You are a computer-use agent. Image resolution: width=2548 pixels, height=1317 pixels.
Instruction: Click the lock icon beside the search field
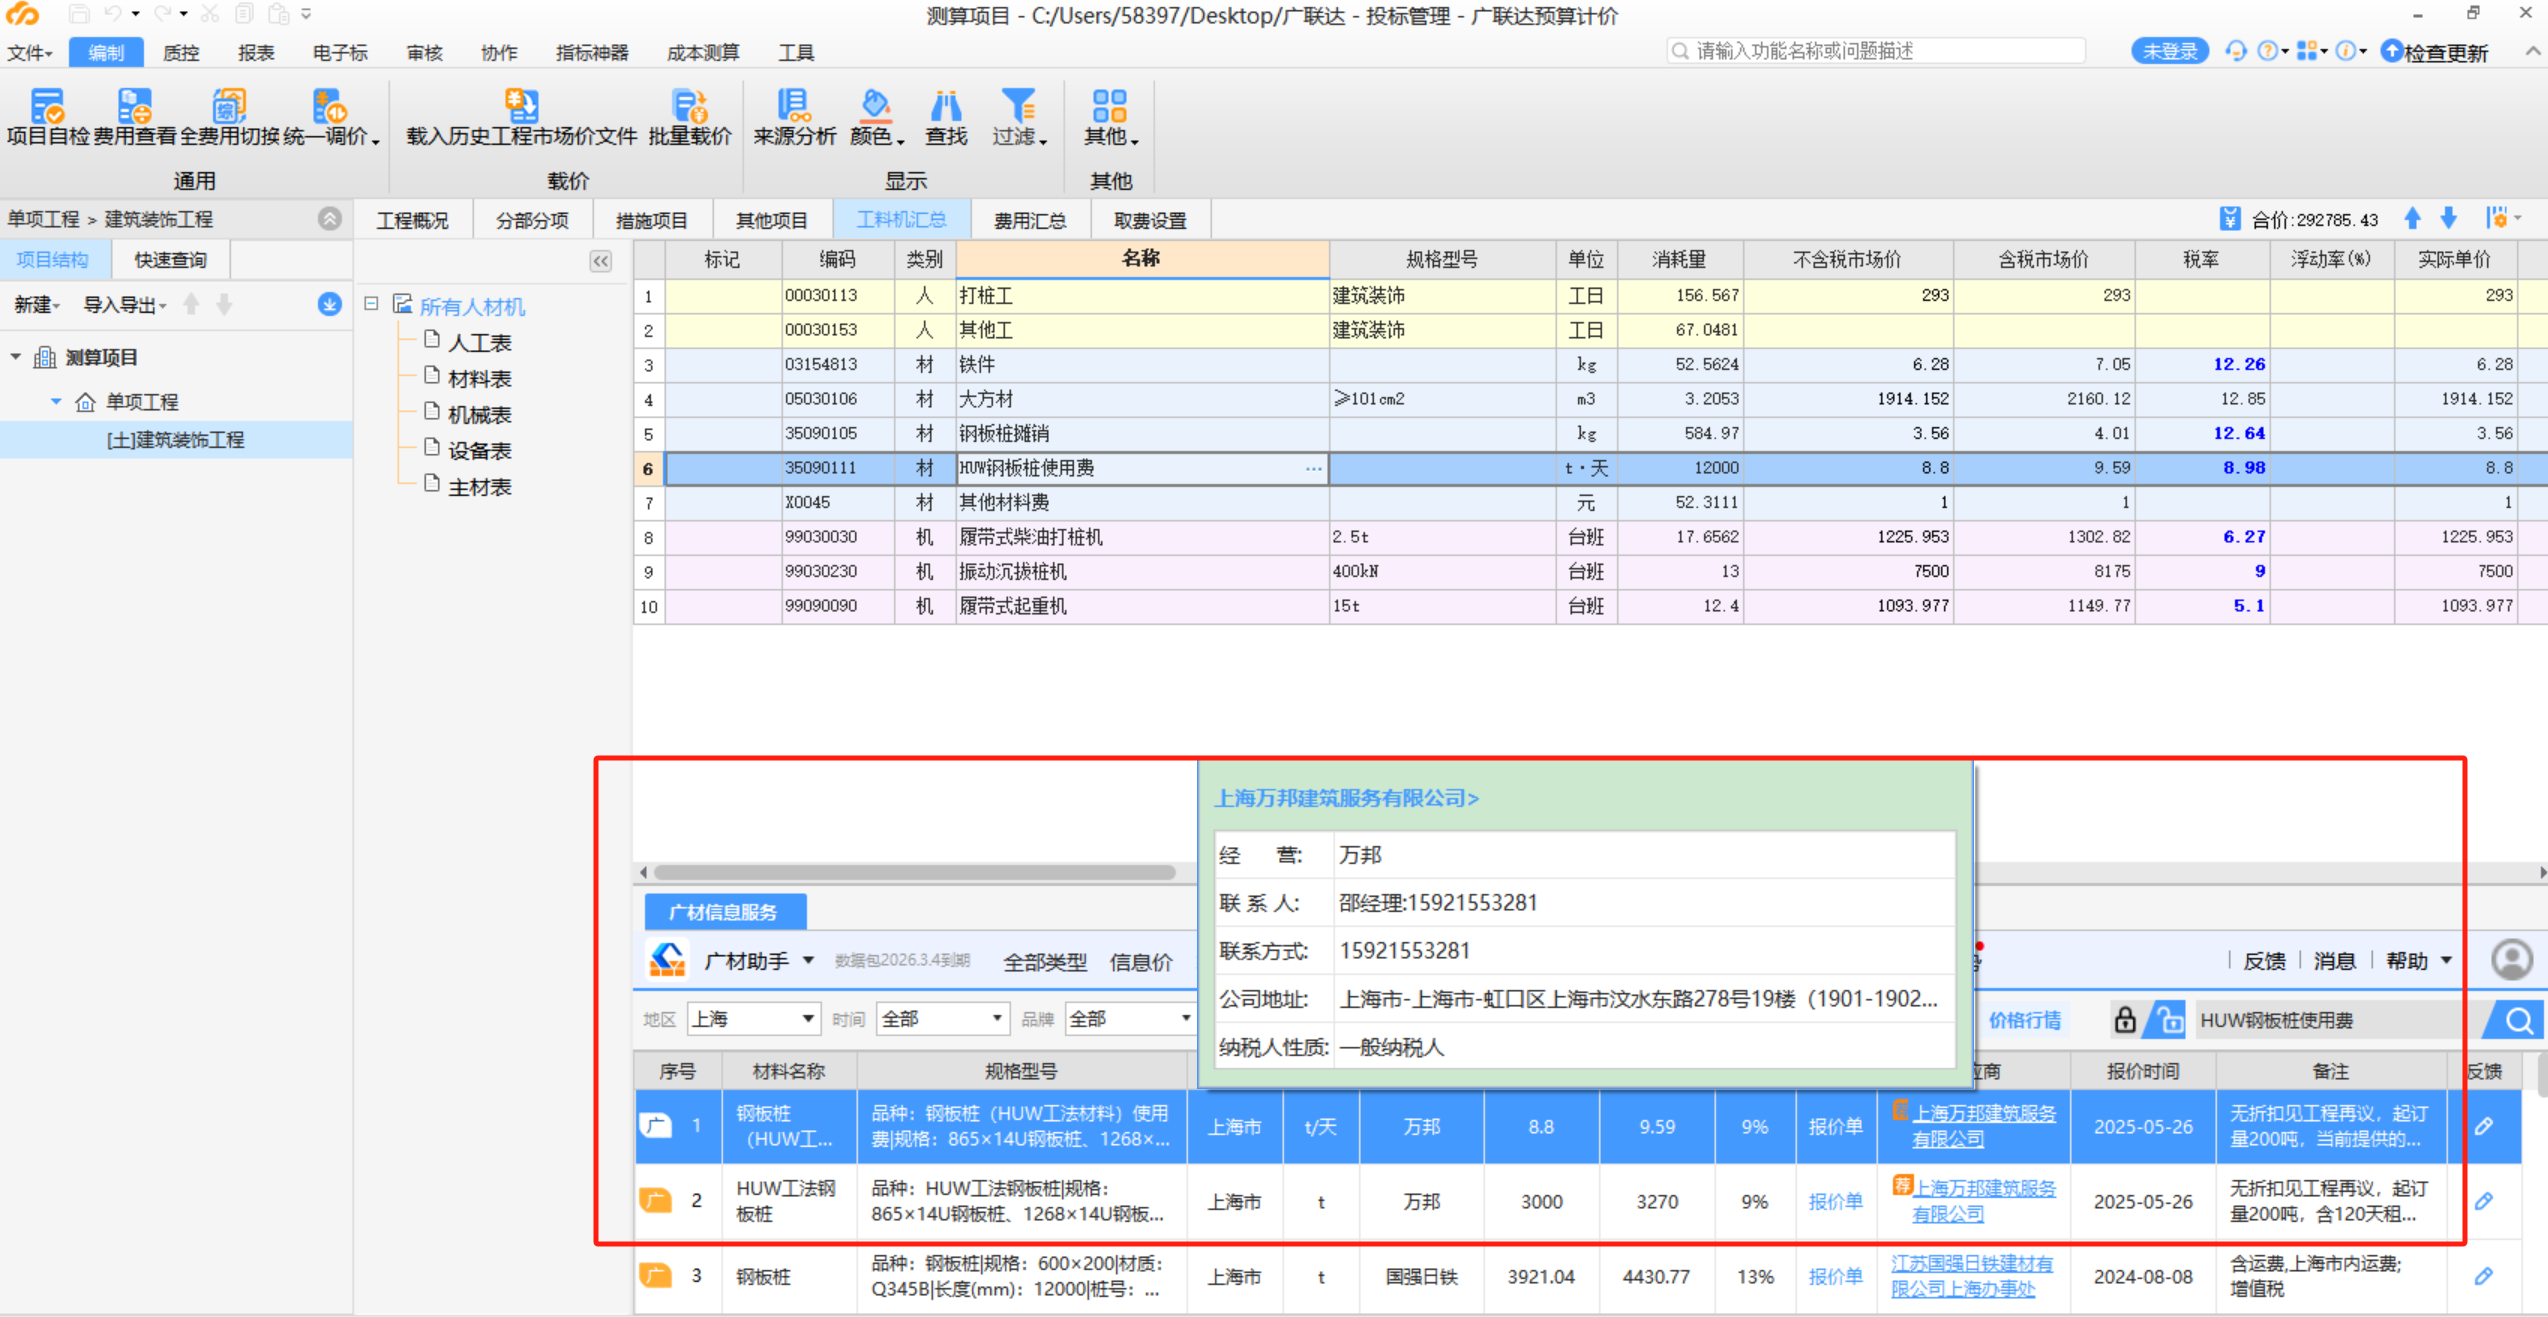[x=2124, y=1020]
